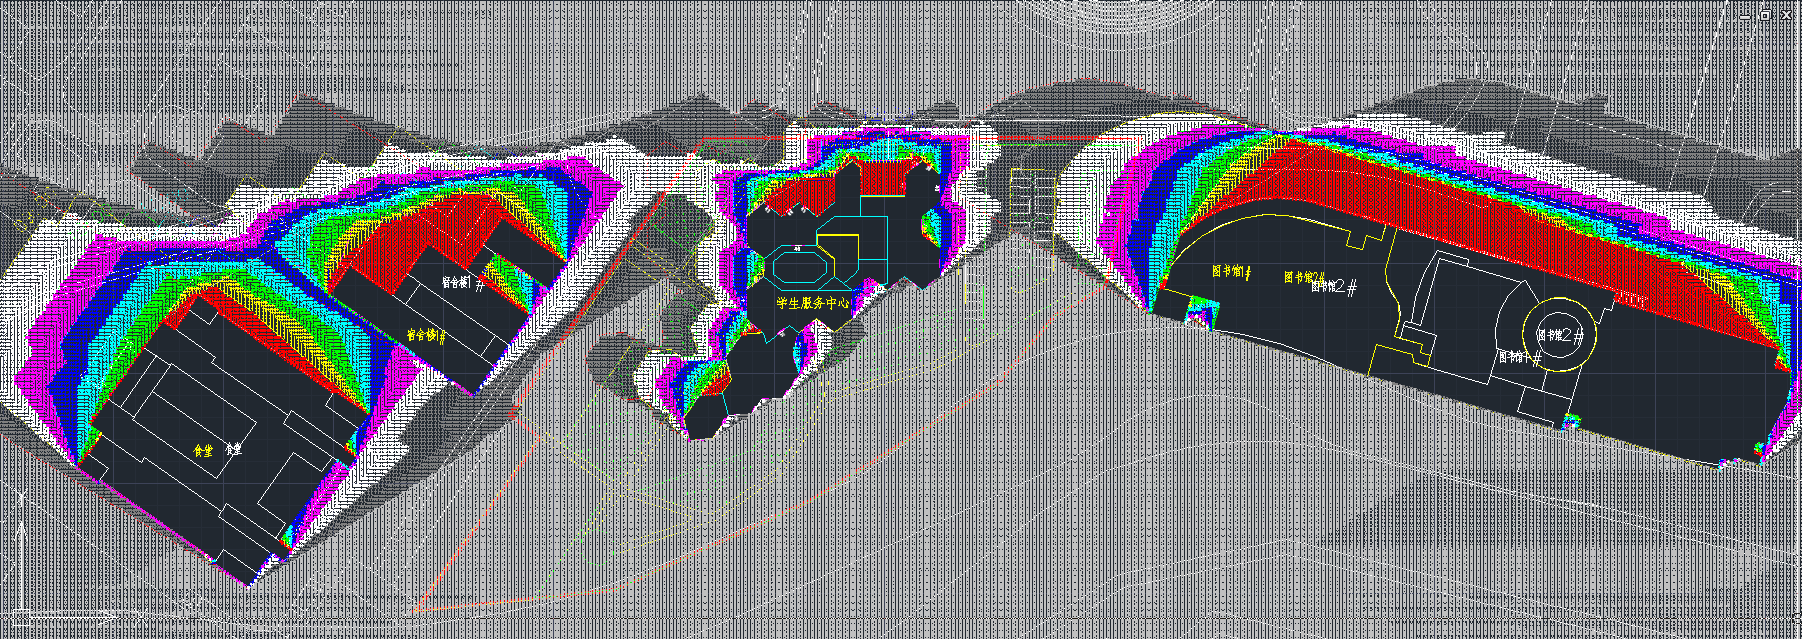1802x639 pixels.
Task: Select the 图书馆2# label inside the yellow circle
Action: pos(1560,335)
